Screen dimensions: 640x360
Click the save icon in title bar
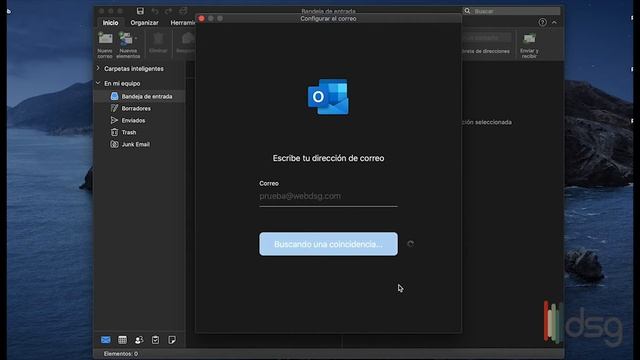(x=140, y=11)
